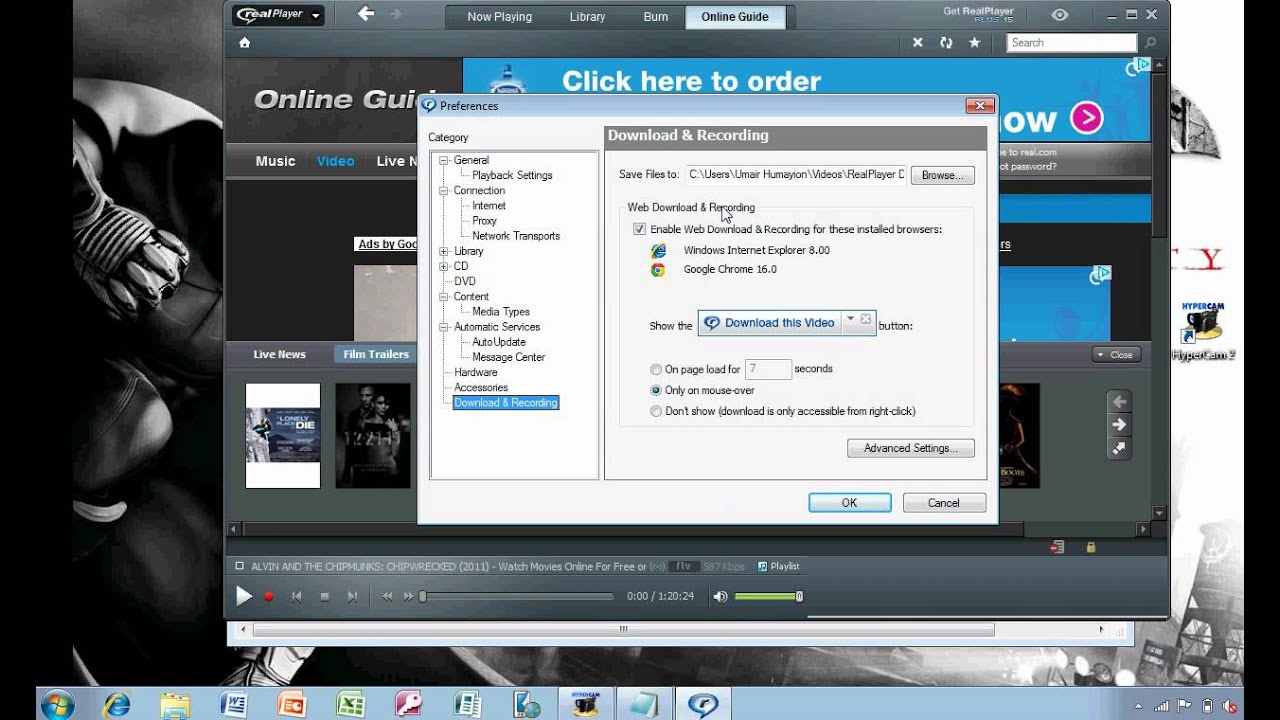This screenshot has width=1280, height=720.
Task: Click the red record button
Action: pos(269,596)
